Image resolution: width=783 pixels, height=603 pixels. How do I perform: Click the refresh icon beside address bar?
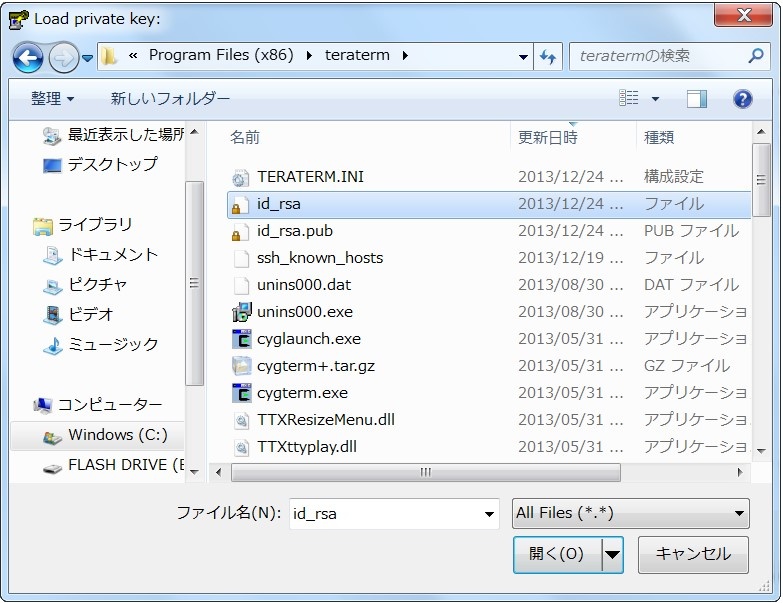548,56
